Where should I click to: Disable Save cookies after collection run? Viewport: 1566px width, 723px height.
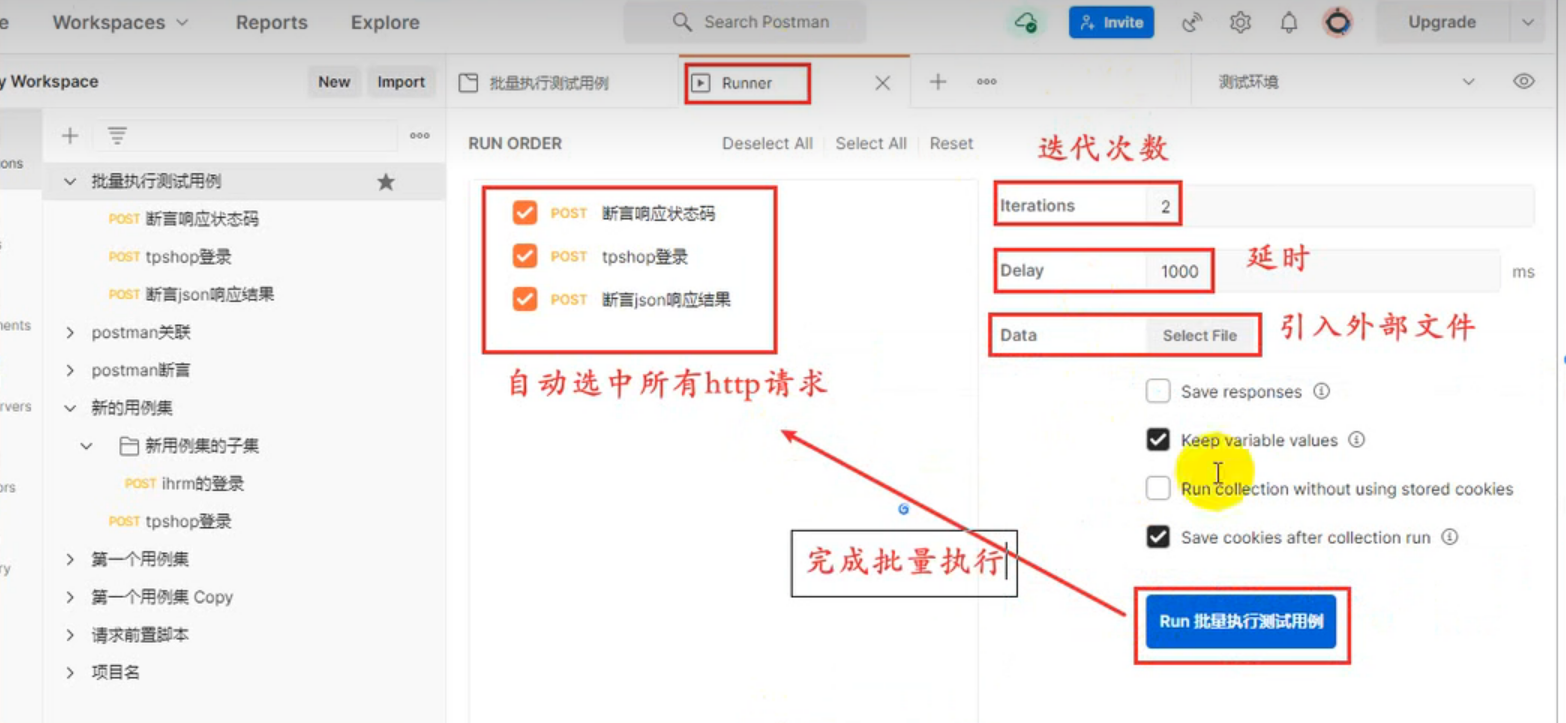pos(1158,537)
